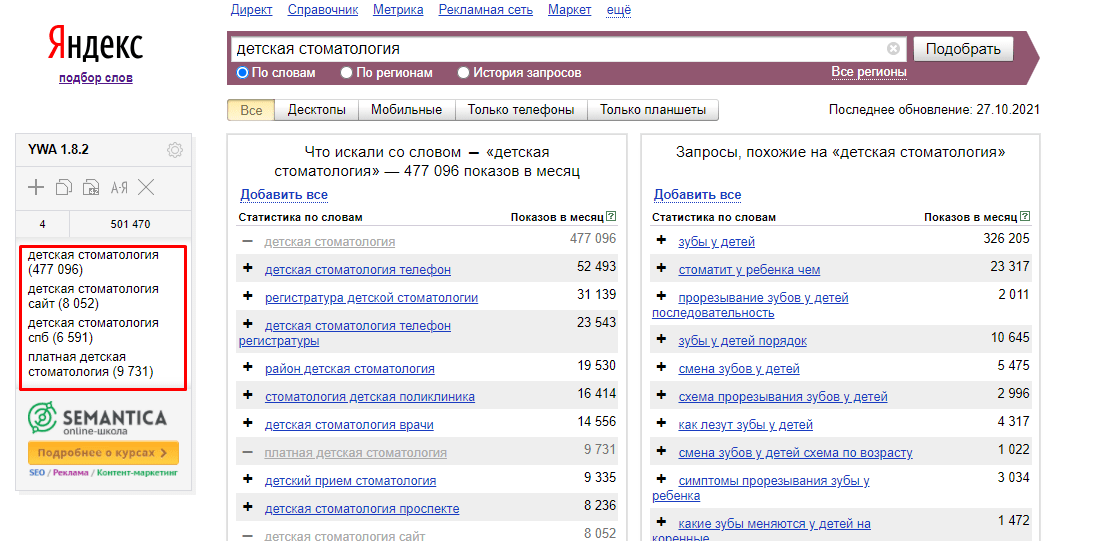Add 'район детская стоматология' with plus icon

[x=248, y=367]
